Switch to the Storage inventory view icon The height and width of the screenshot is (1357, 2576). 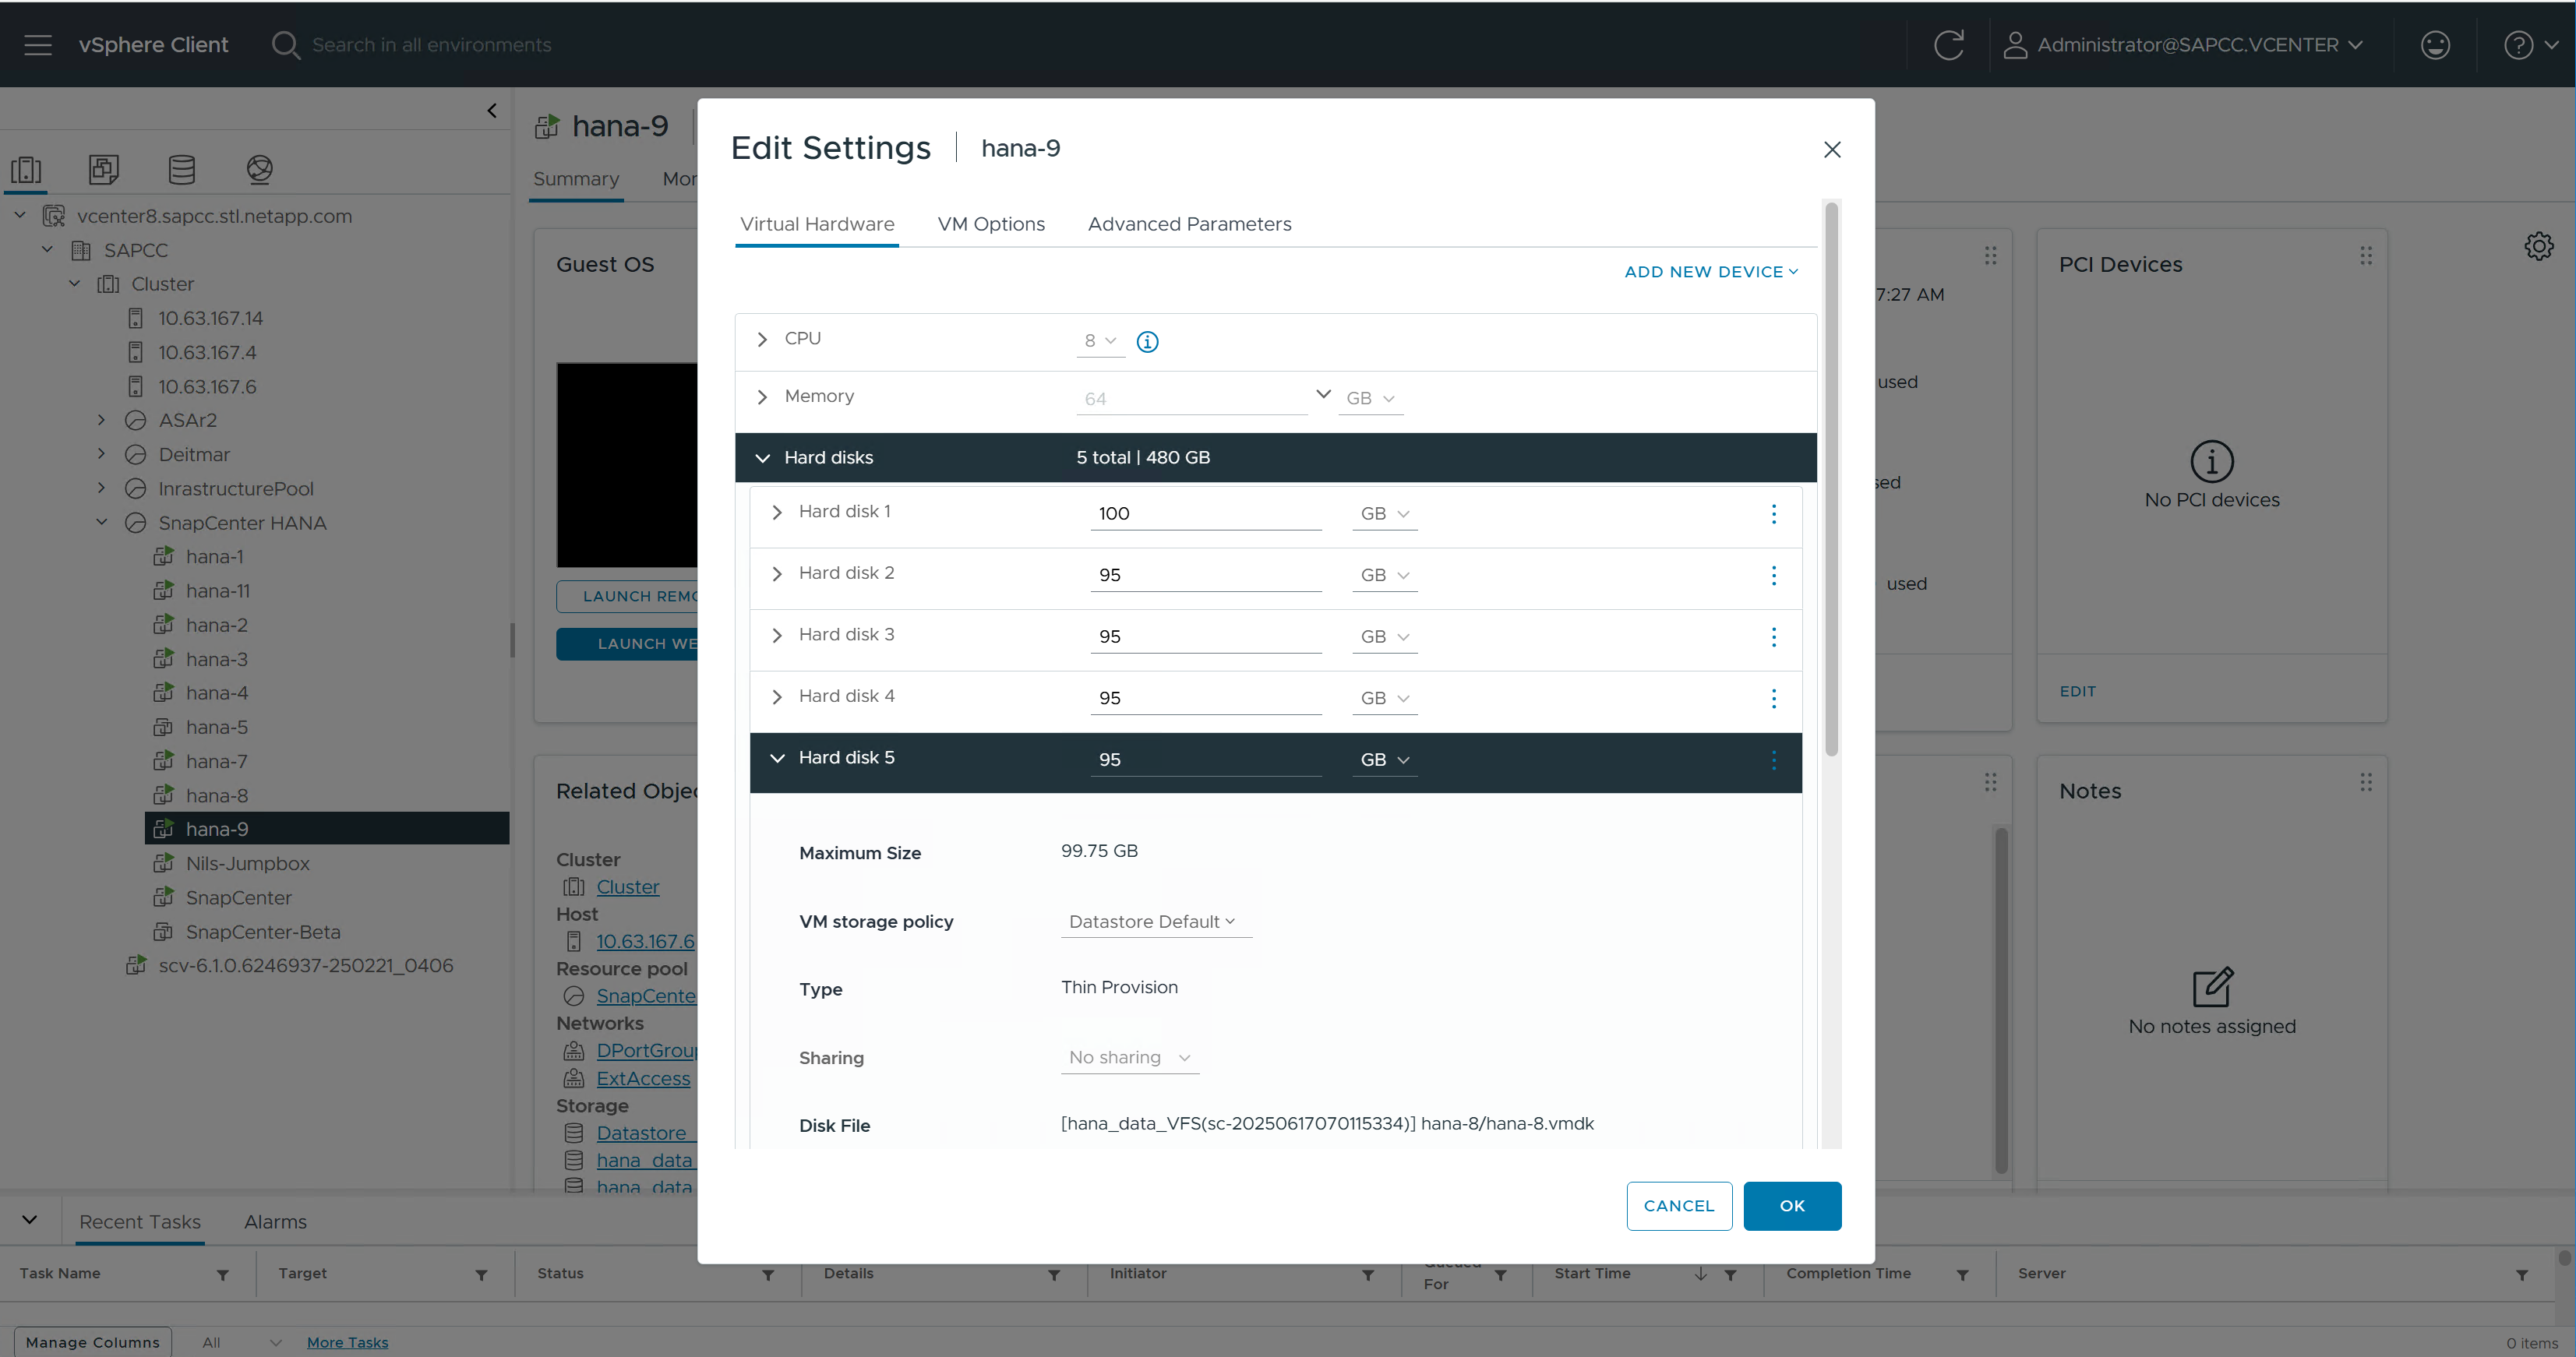(x=182, y=169)
